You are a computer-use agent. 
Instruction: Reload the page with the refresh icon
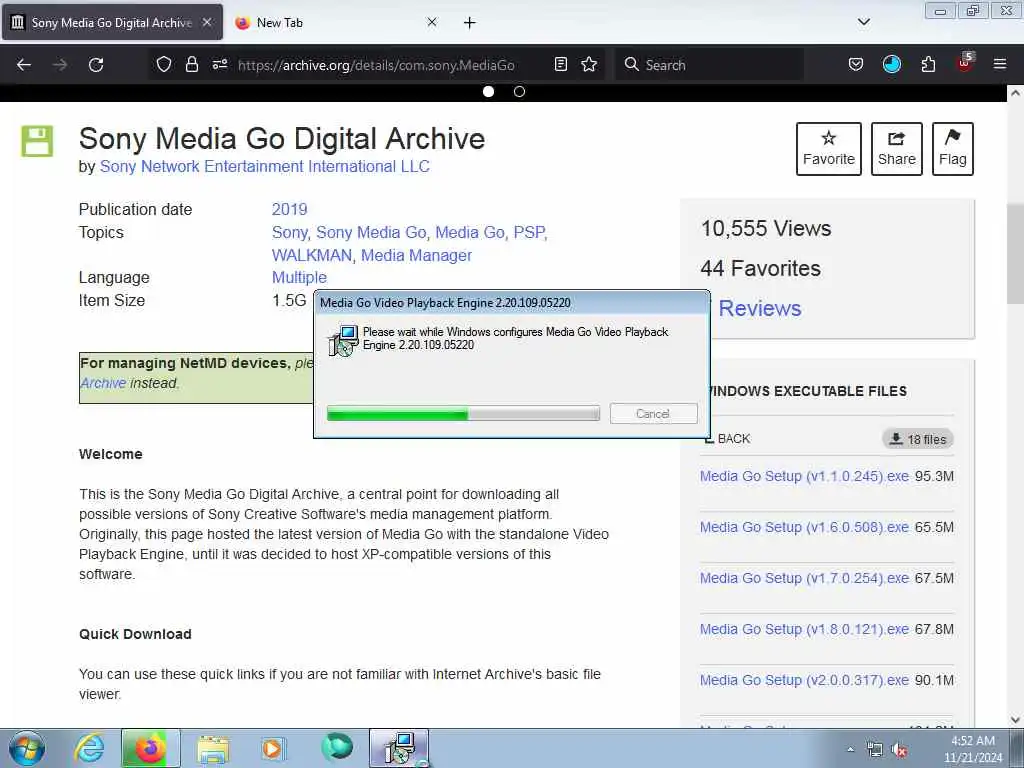point(96,65)
